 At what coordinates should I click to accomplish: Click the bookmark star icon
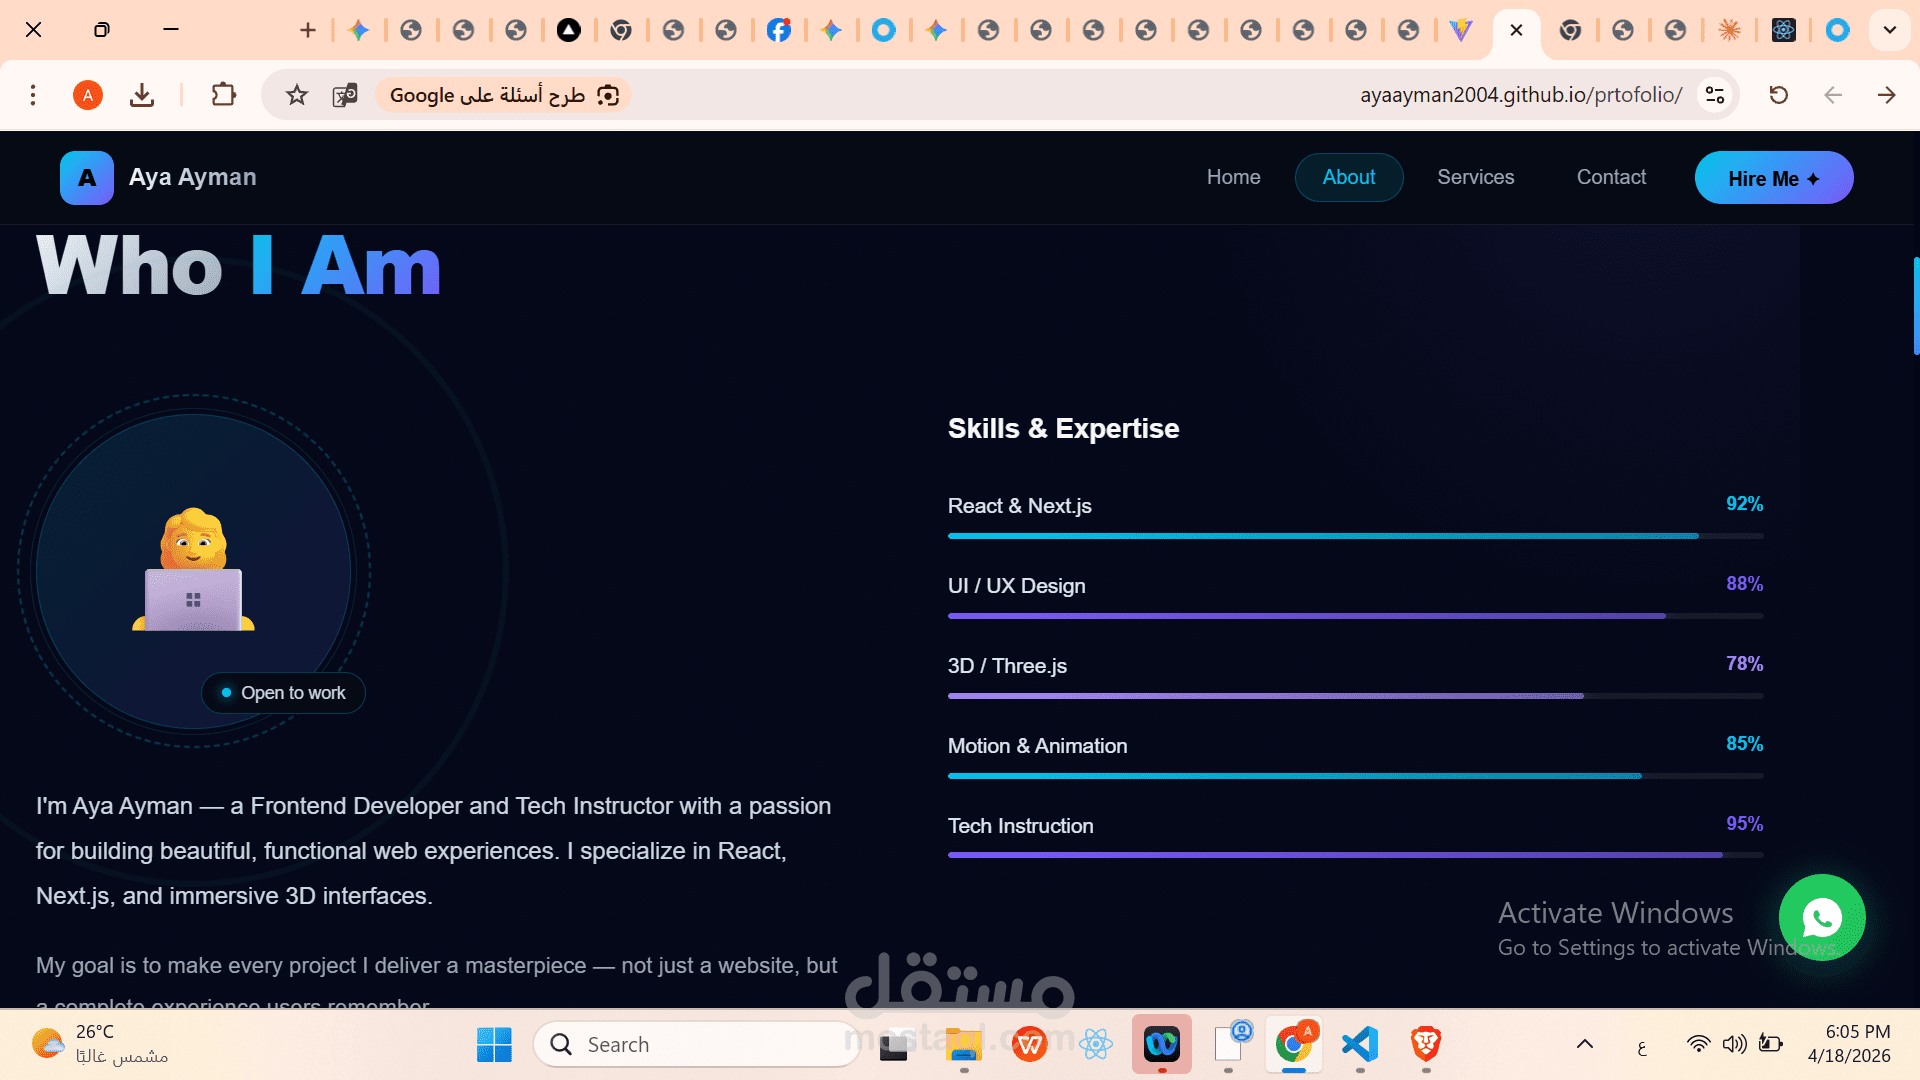tap(297, 95)
